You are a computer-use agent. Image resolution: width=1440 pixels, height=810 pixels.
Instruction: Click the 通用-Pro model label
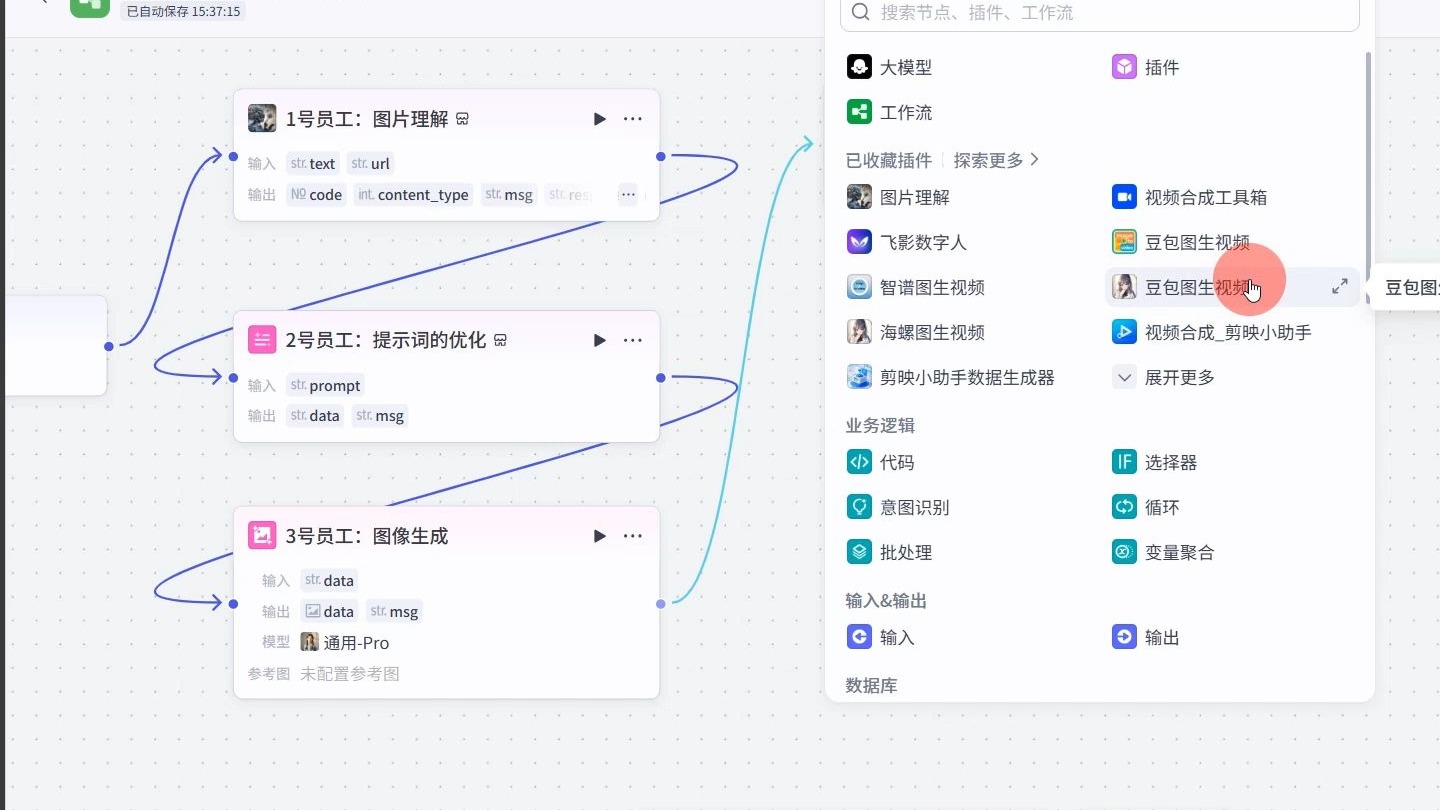pos(356,643)
